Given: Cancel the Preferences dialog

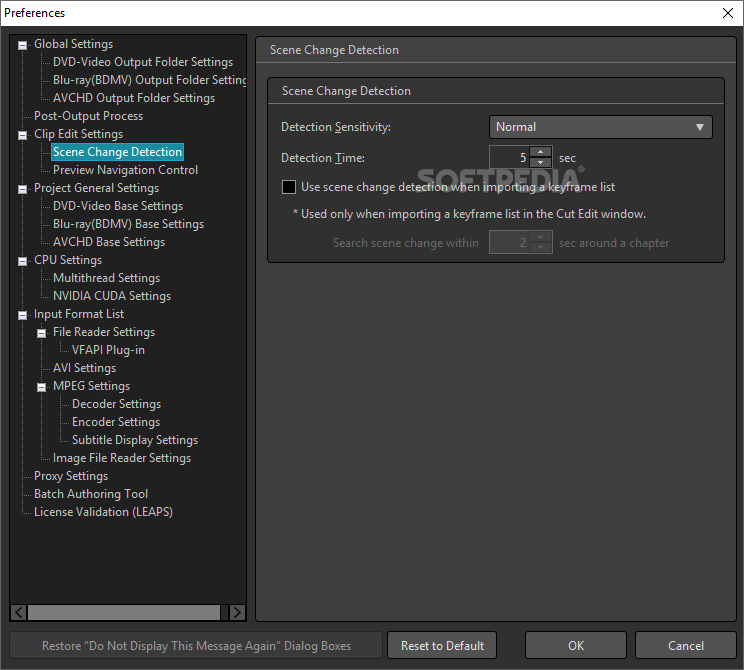Looking at the screenshot, I should [686, 645].
